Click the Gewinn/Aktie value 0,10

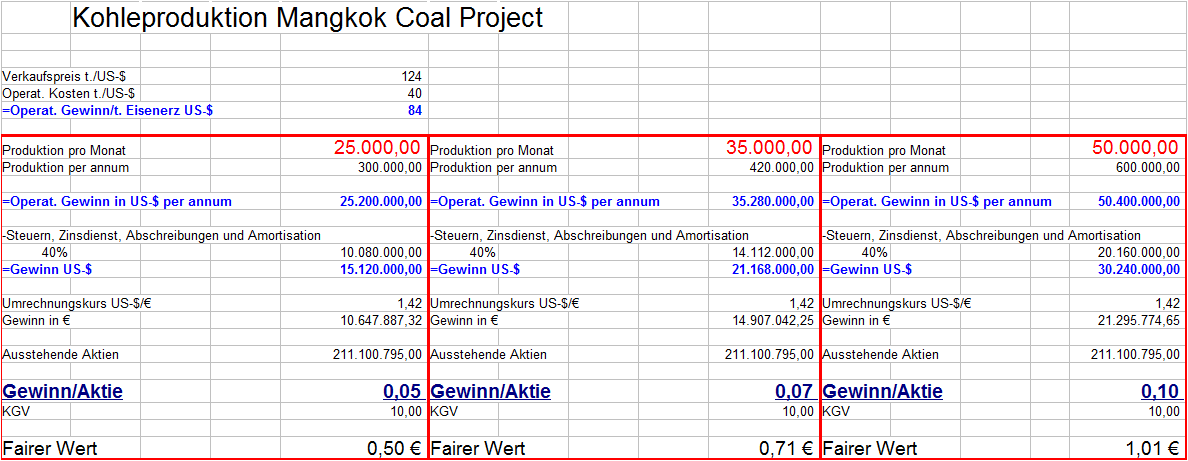pyautogui.click(x=1160, y=391)
